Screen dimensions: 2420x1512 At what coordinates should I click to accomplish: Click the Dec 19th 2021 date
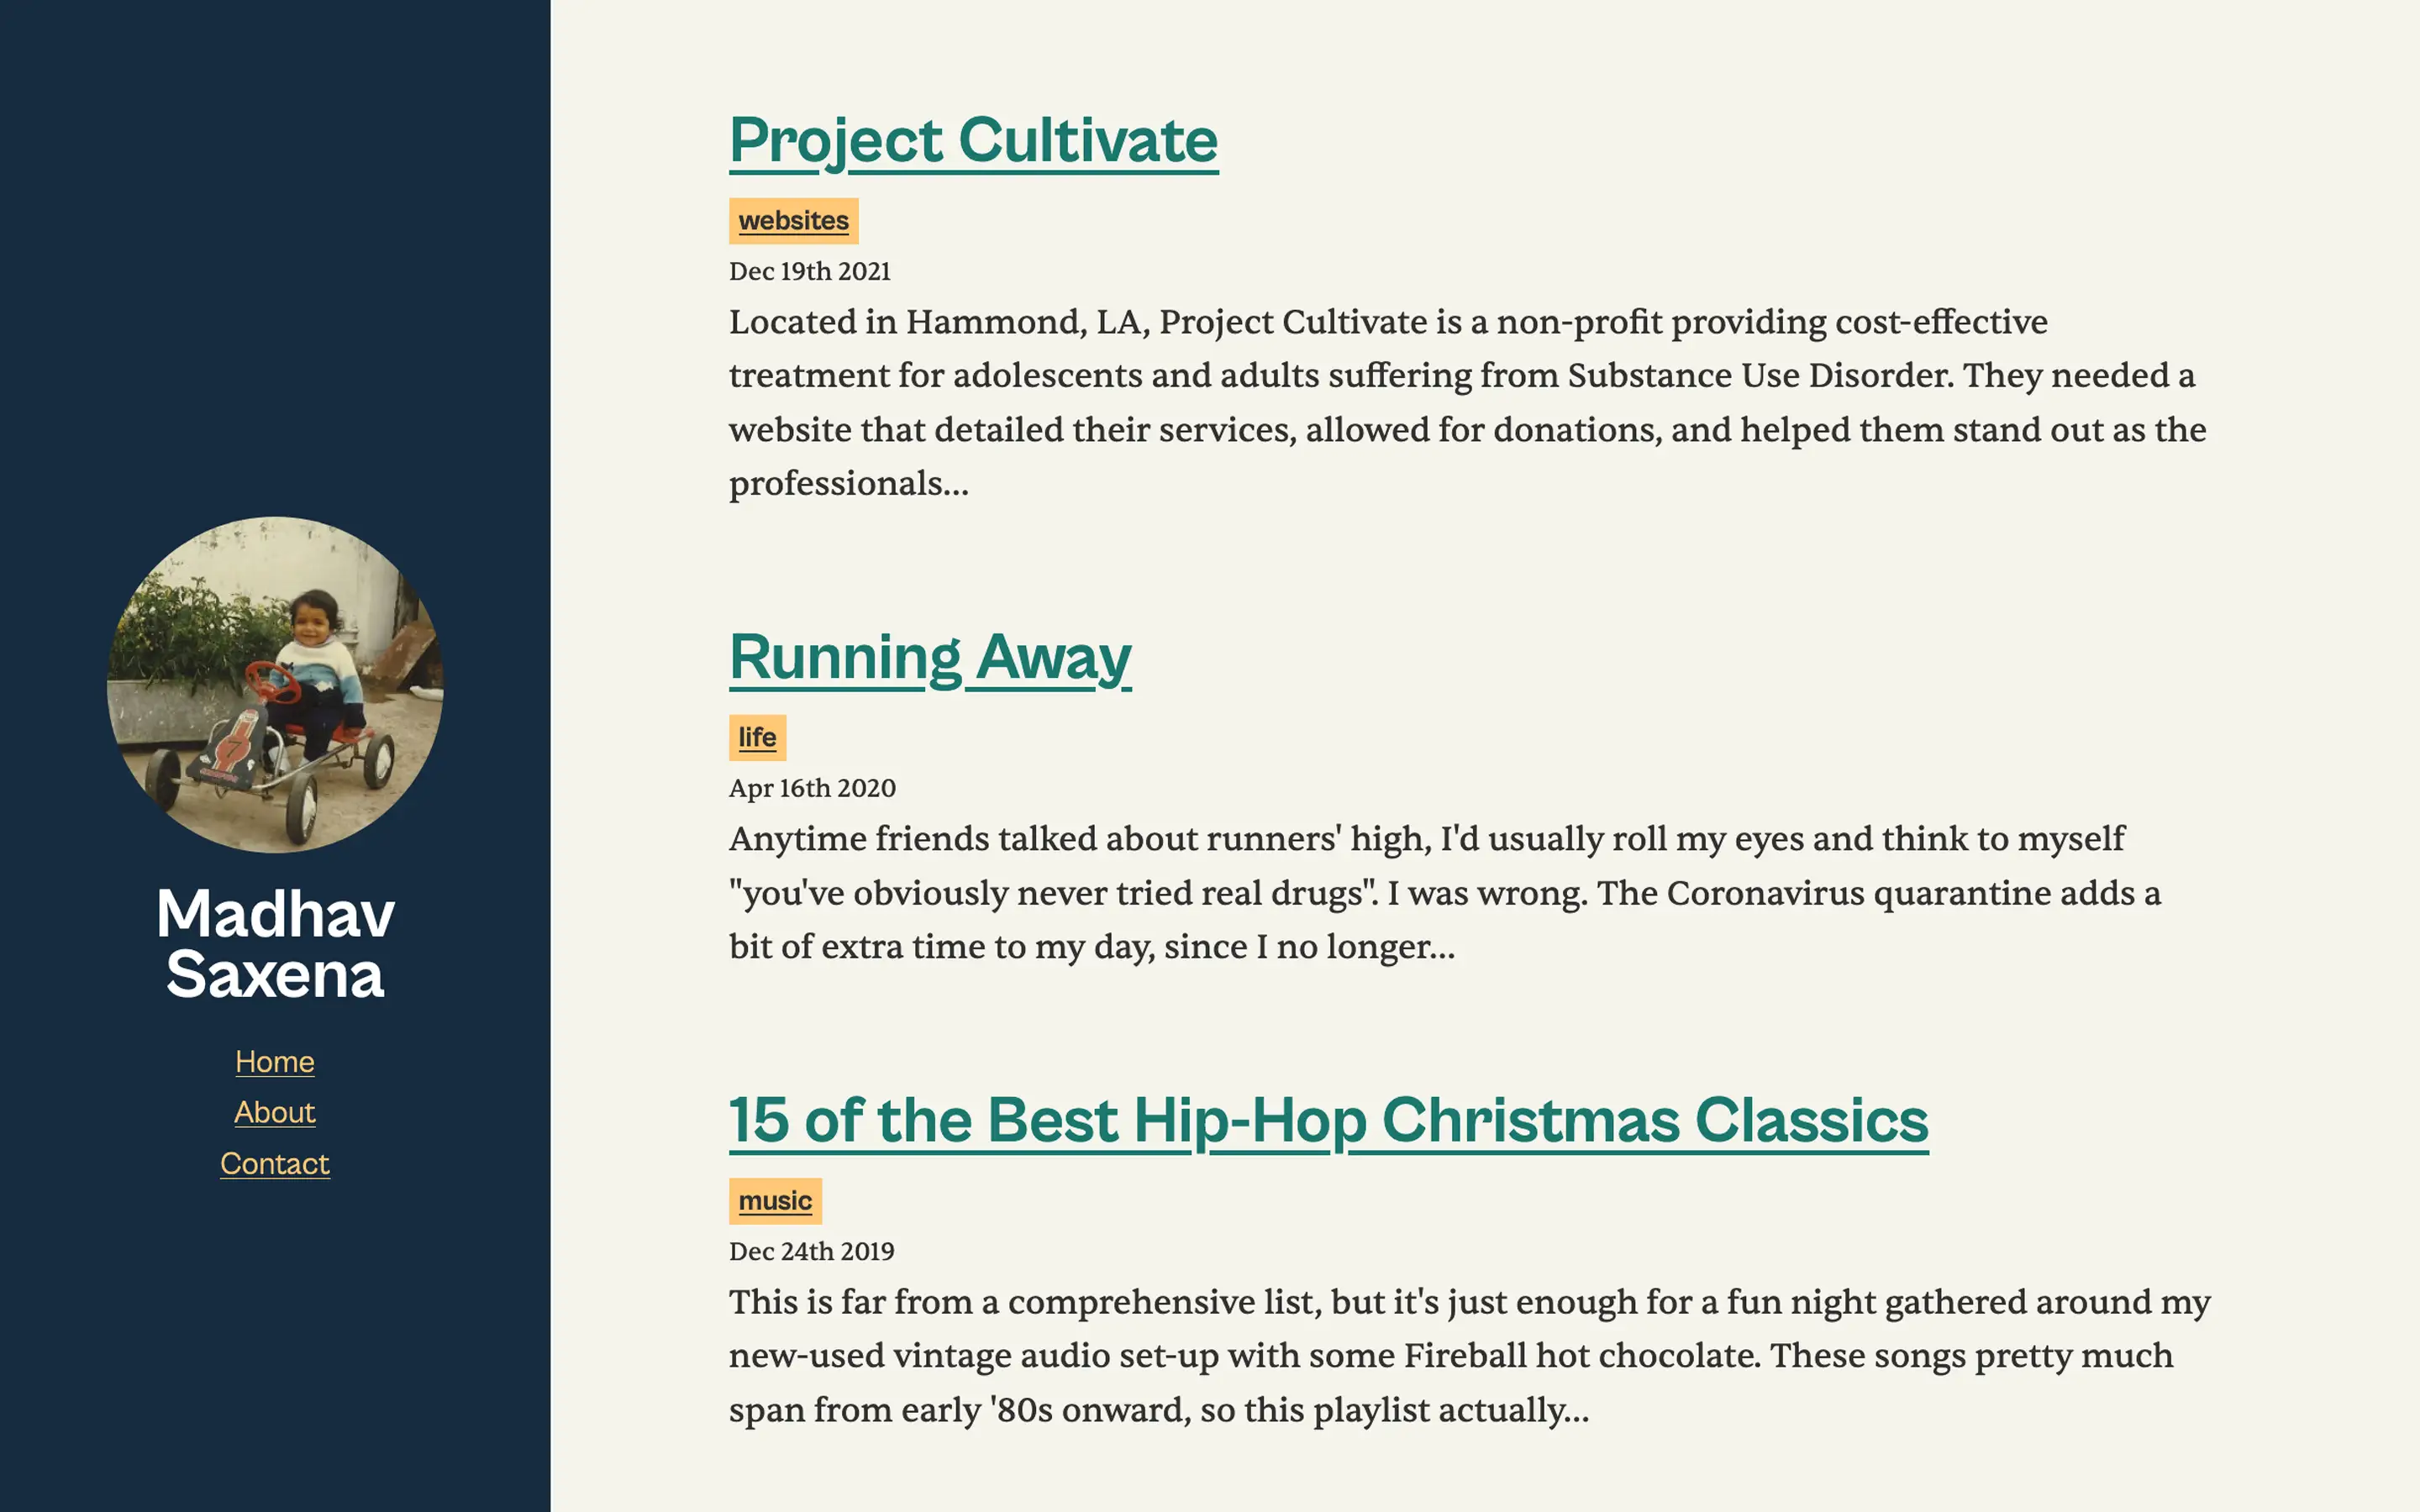click(x=809, y=272)
